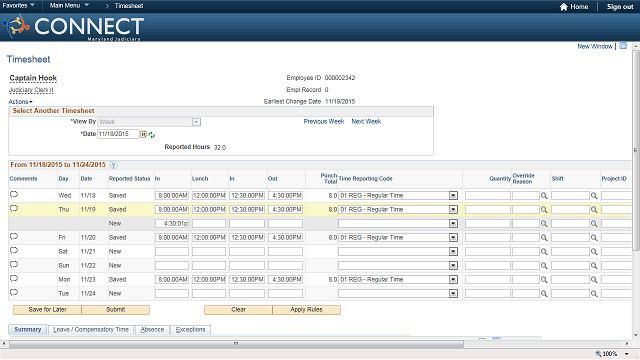Click the Submit button
This screenshot has height=360, width=640.
(x=116, y=310)
